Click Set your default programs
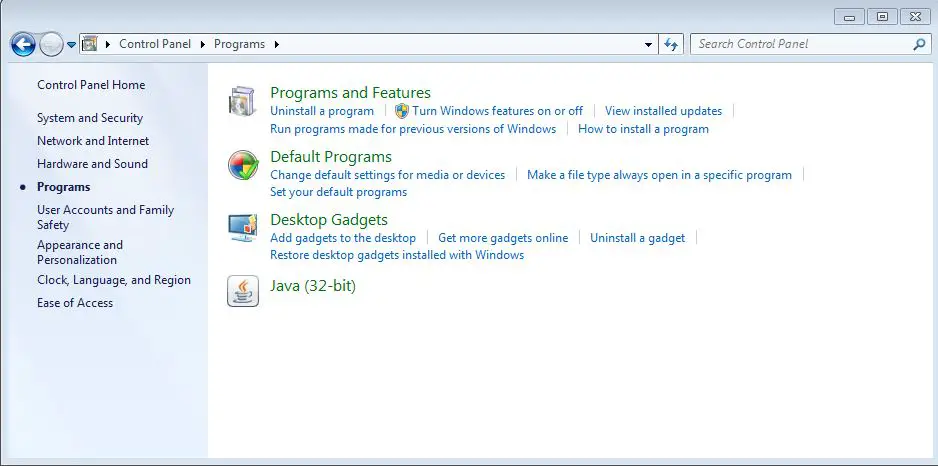This screenshot has height=466, width=938. tap(339, 192)
